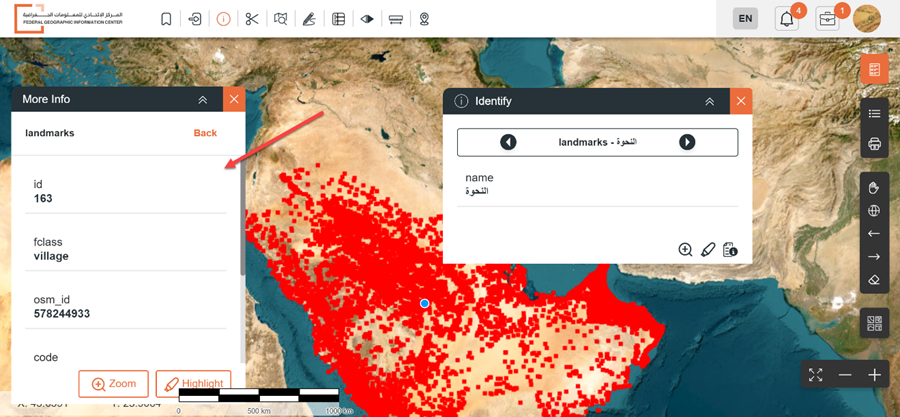This screenshot has height=417, width=900.
Task: Click the orange layers panel button
Action: point(874,69)
